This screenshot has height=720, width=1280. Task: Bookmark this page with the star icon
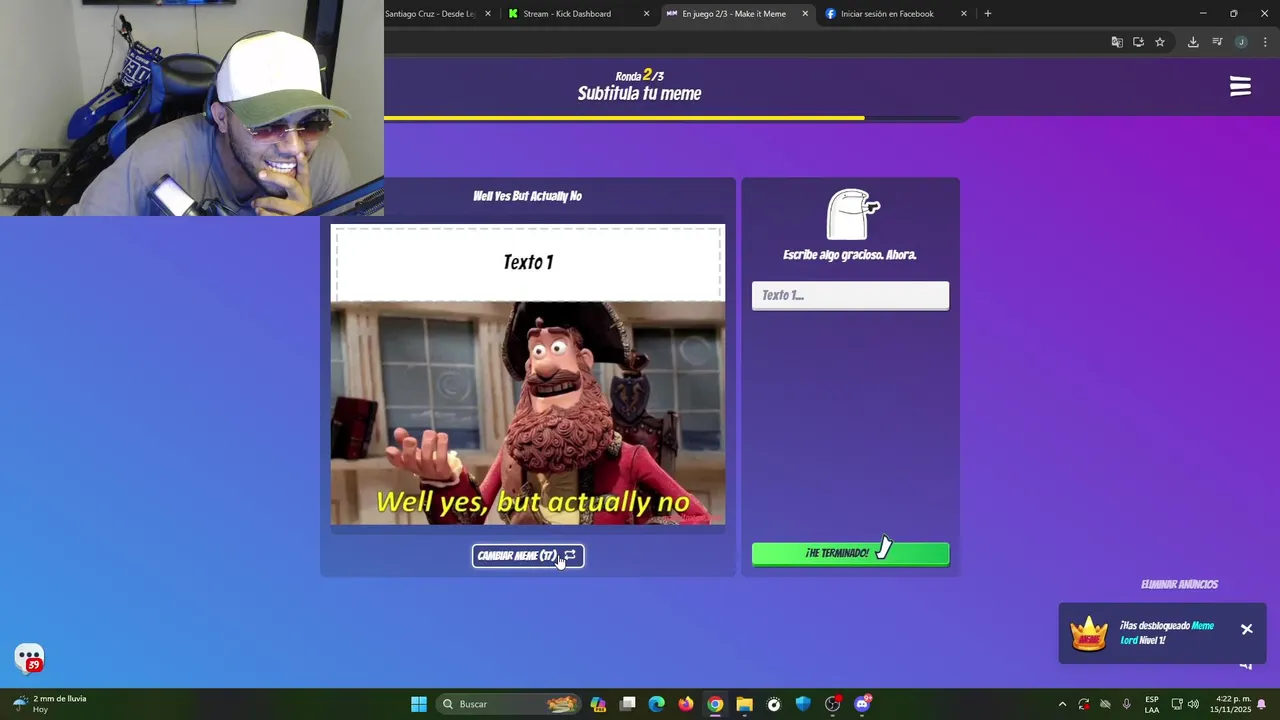point(1160,42)
